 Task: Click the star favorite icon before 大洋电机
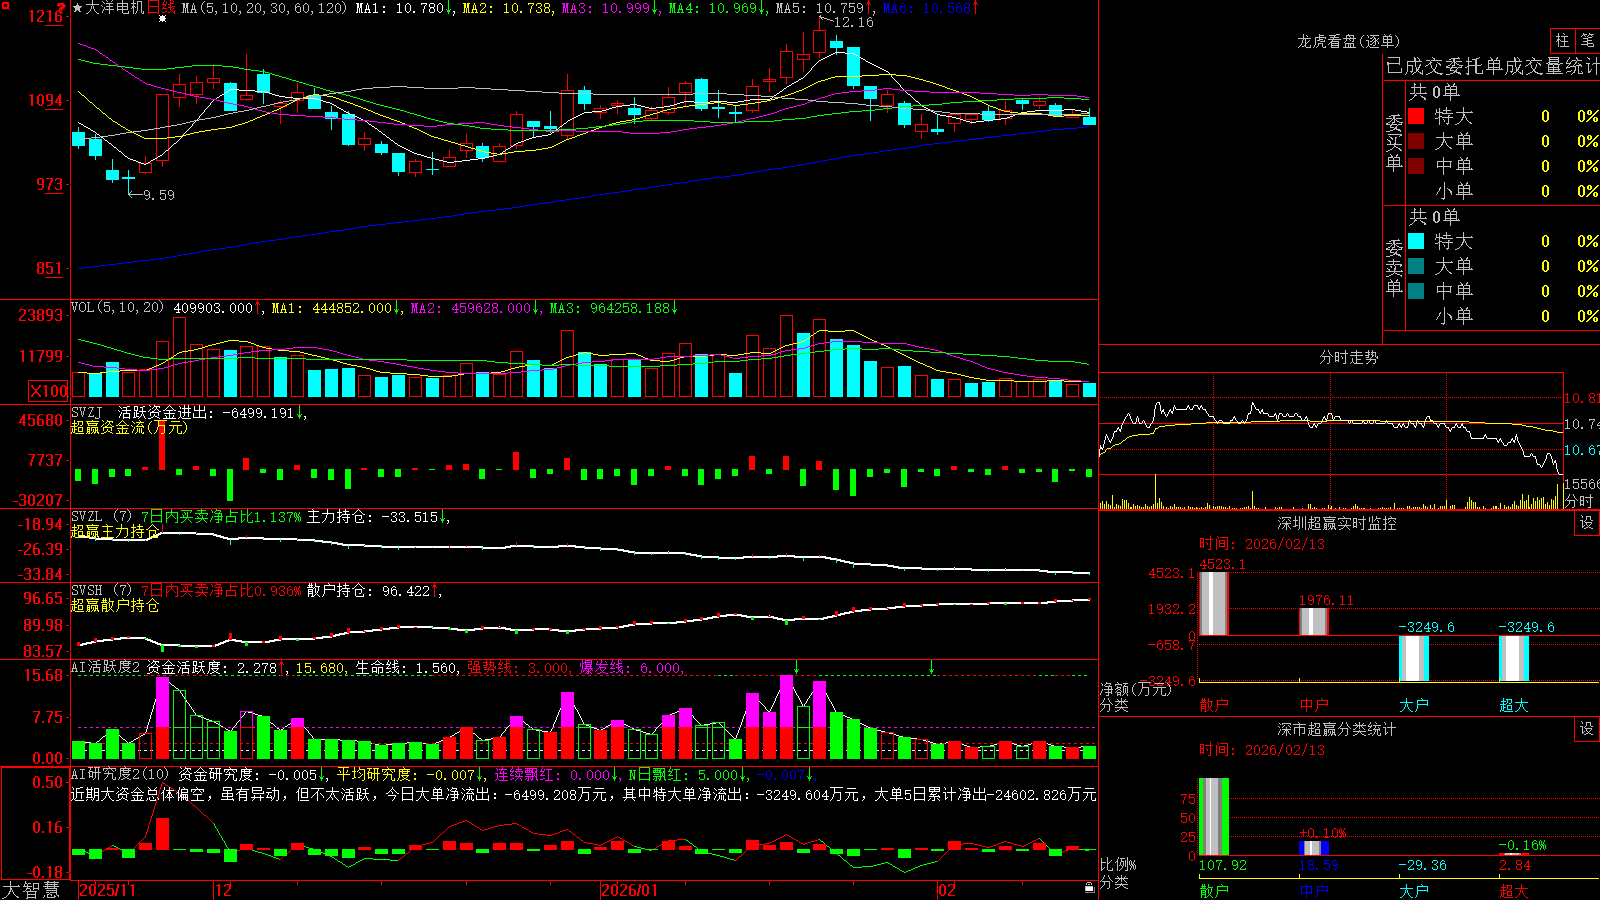[x=78, y=8]
